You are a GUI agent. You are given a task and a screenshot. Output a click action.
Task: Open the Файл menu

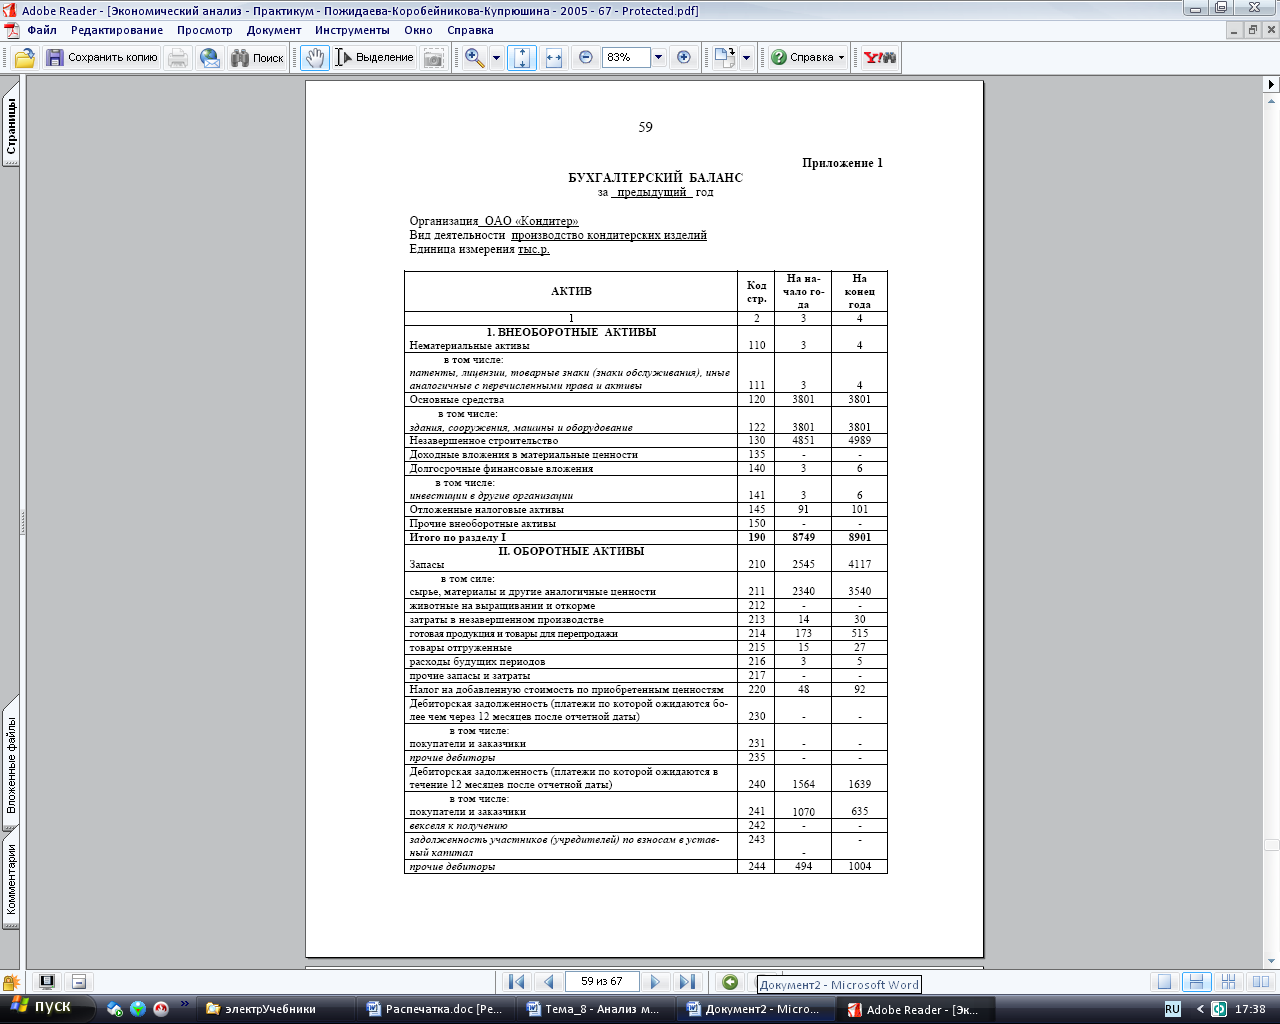(42, 30)
